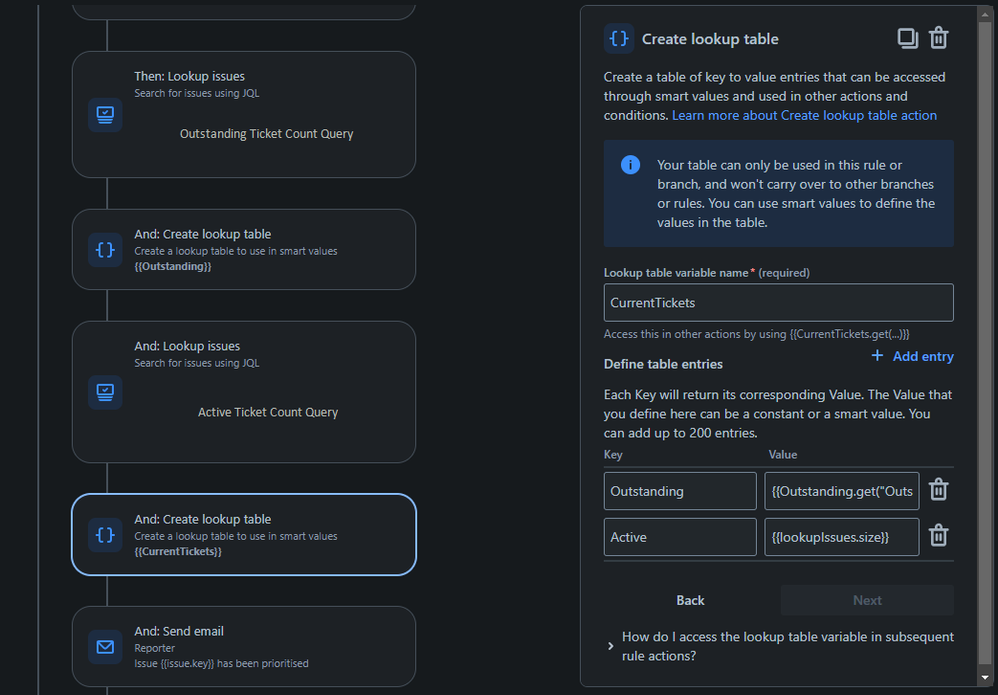This screenshot has width=998, height=695.
Task: Click the Outstanding key input field
Action: pyautogui.click(x=680, y=491)
